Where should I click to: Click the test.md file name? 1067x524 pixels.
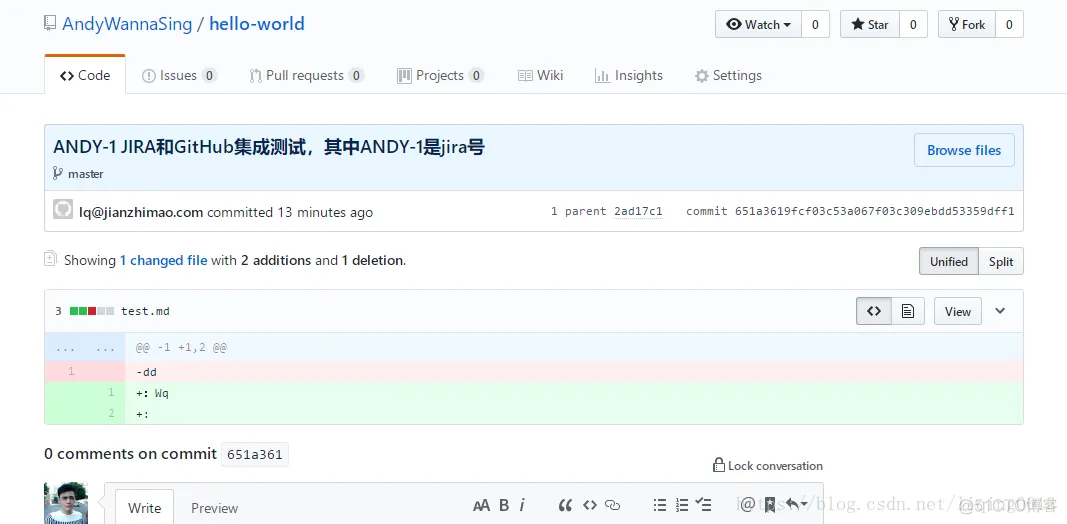pos(145,311)
